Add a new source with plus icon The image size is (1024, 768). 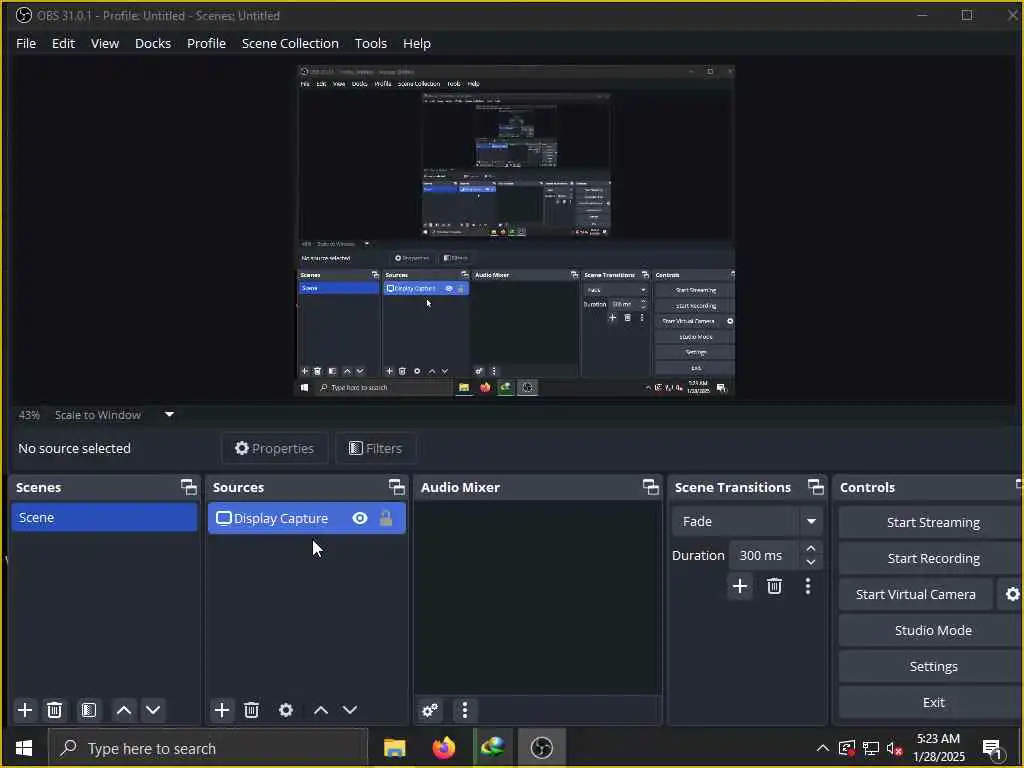pos(222,710)
